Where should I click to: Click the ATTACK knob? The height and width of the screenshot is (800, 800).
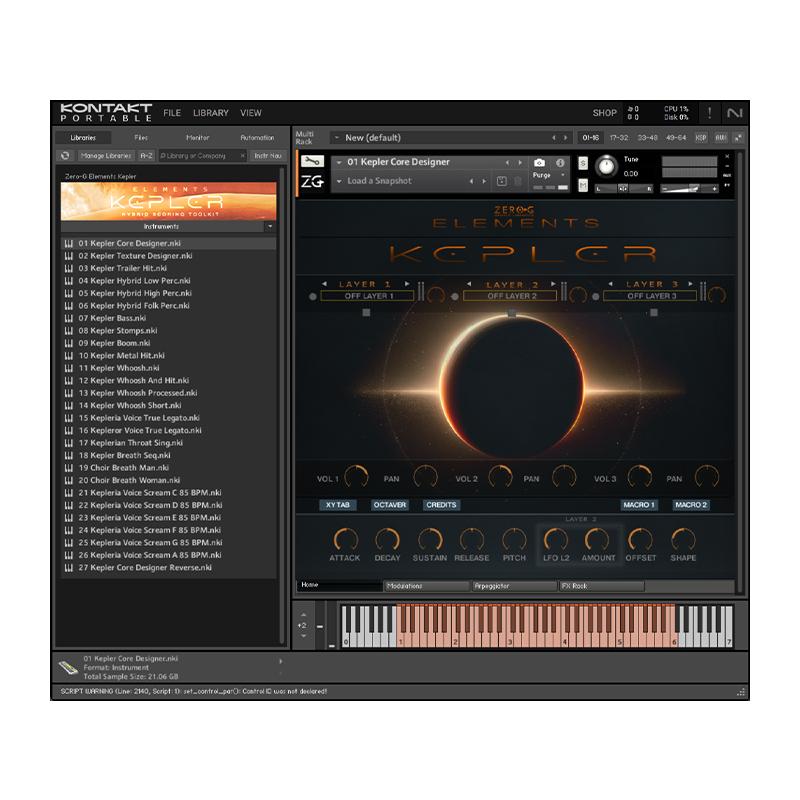[x=345, y=540]
